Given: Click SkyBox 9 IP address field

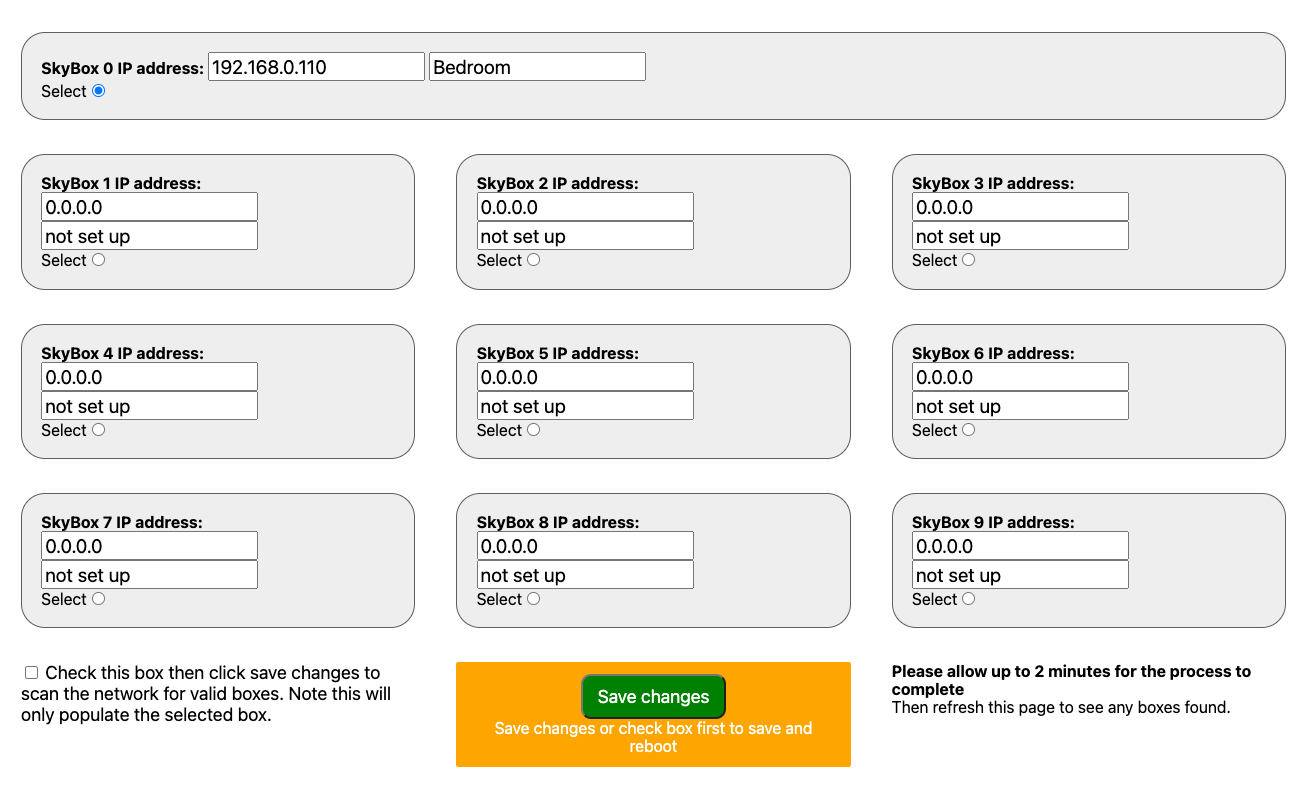Looking at the screenshot, I should (x=1020, y=546).
